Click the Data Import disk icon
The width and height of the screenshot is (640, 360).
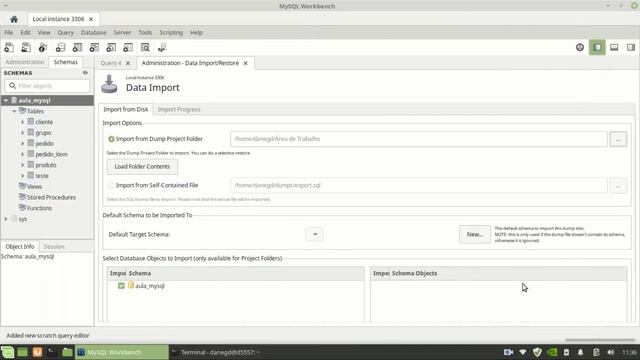point(109,84)
